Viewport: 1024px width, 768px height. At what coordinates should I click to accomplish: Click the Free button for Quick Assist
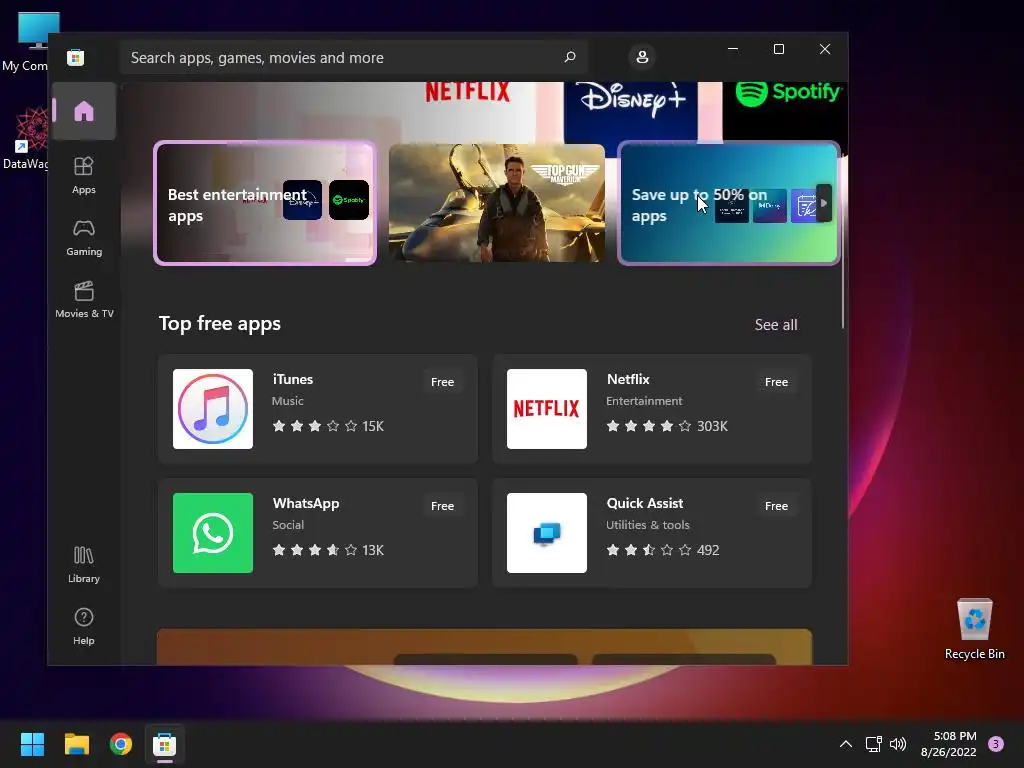pyautogui.click(x=776, y=506)
